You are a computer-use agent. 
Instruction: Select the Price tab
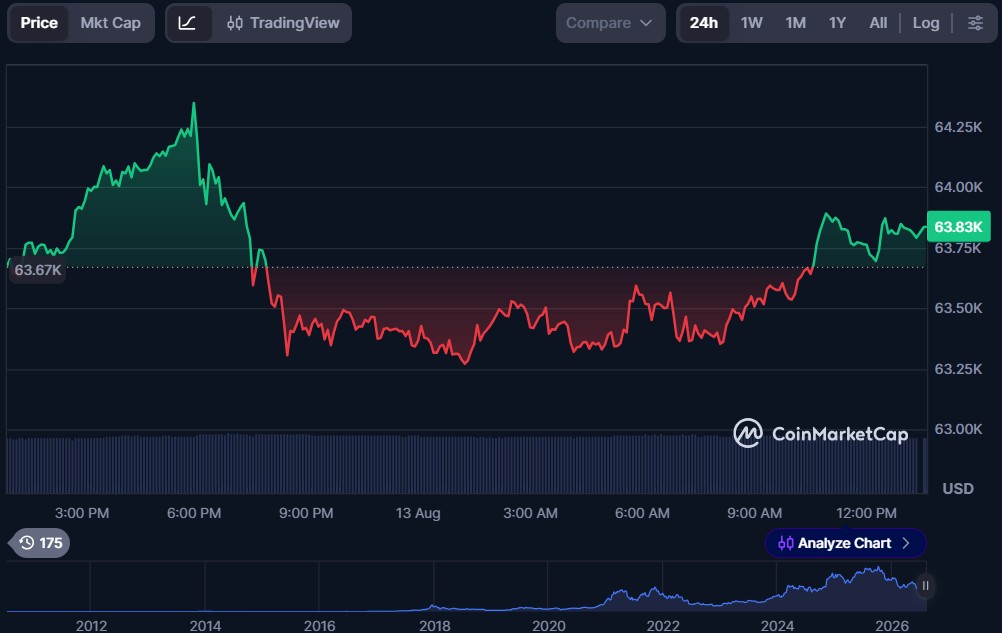39,23
